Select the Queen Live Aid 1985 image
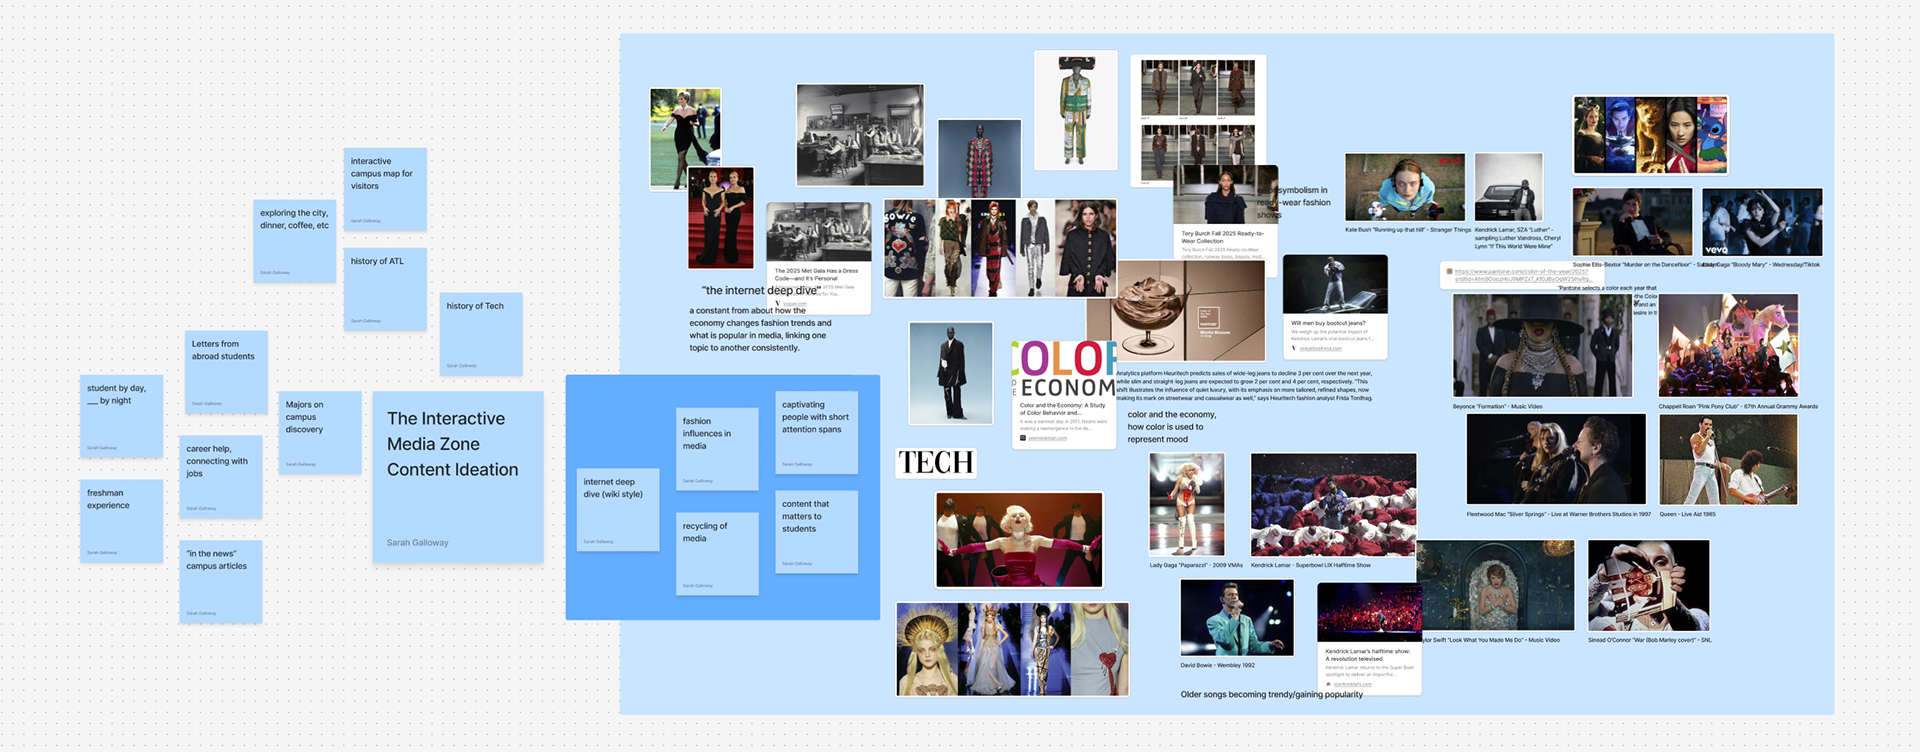The image size is (1920, 752). [1728, 459]
